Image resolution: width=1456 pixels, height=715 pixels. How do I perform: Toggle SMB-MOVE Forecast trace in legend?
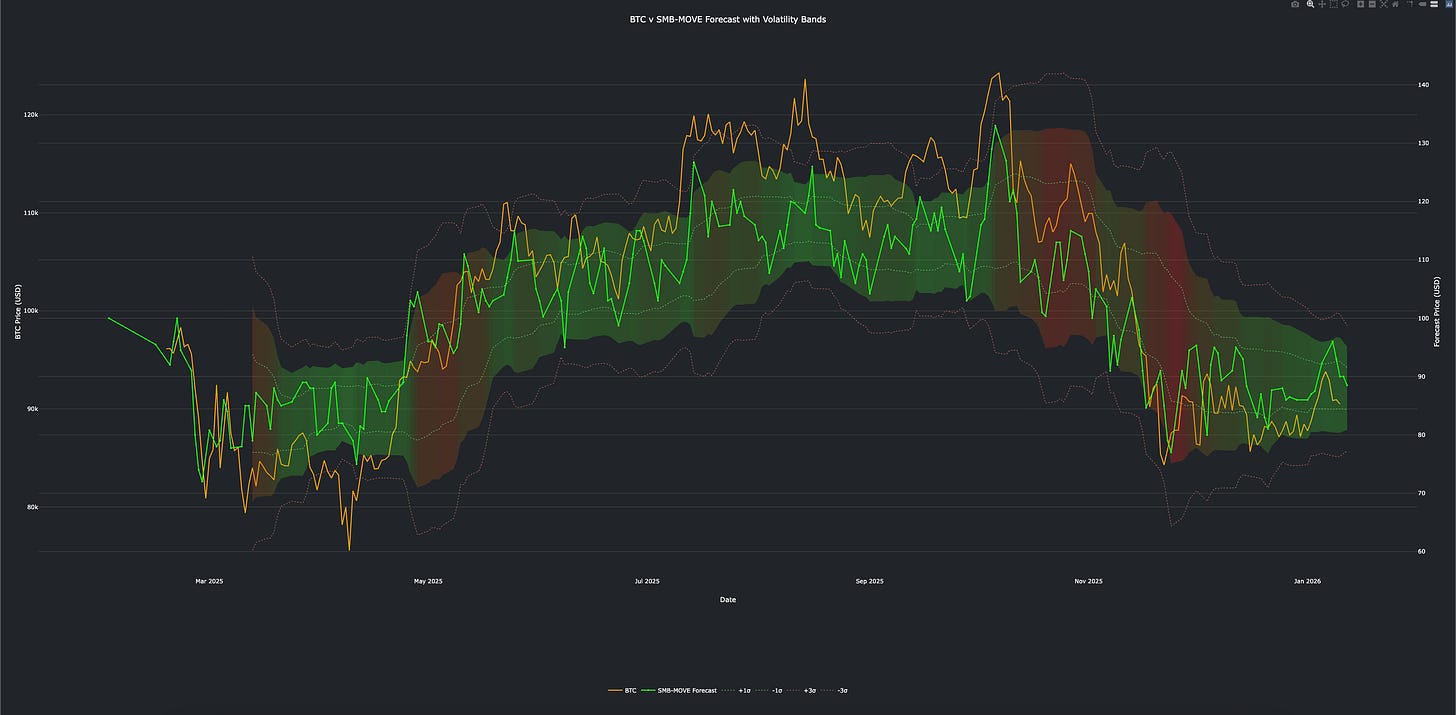pyautogui.click(x=678, y=690)
